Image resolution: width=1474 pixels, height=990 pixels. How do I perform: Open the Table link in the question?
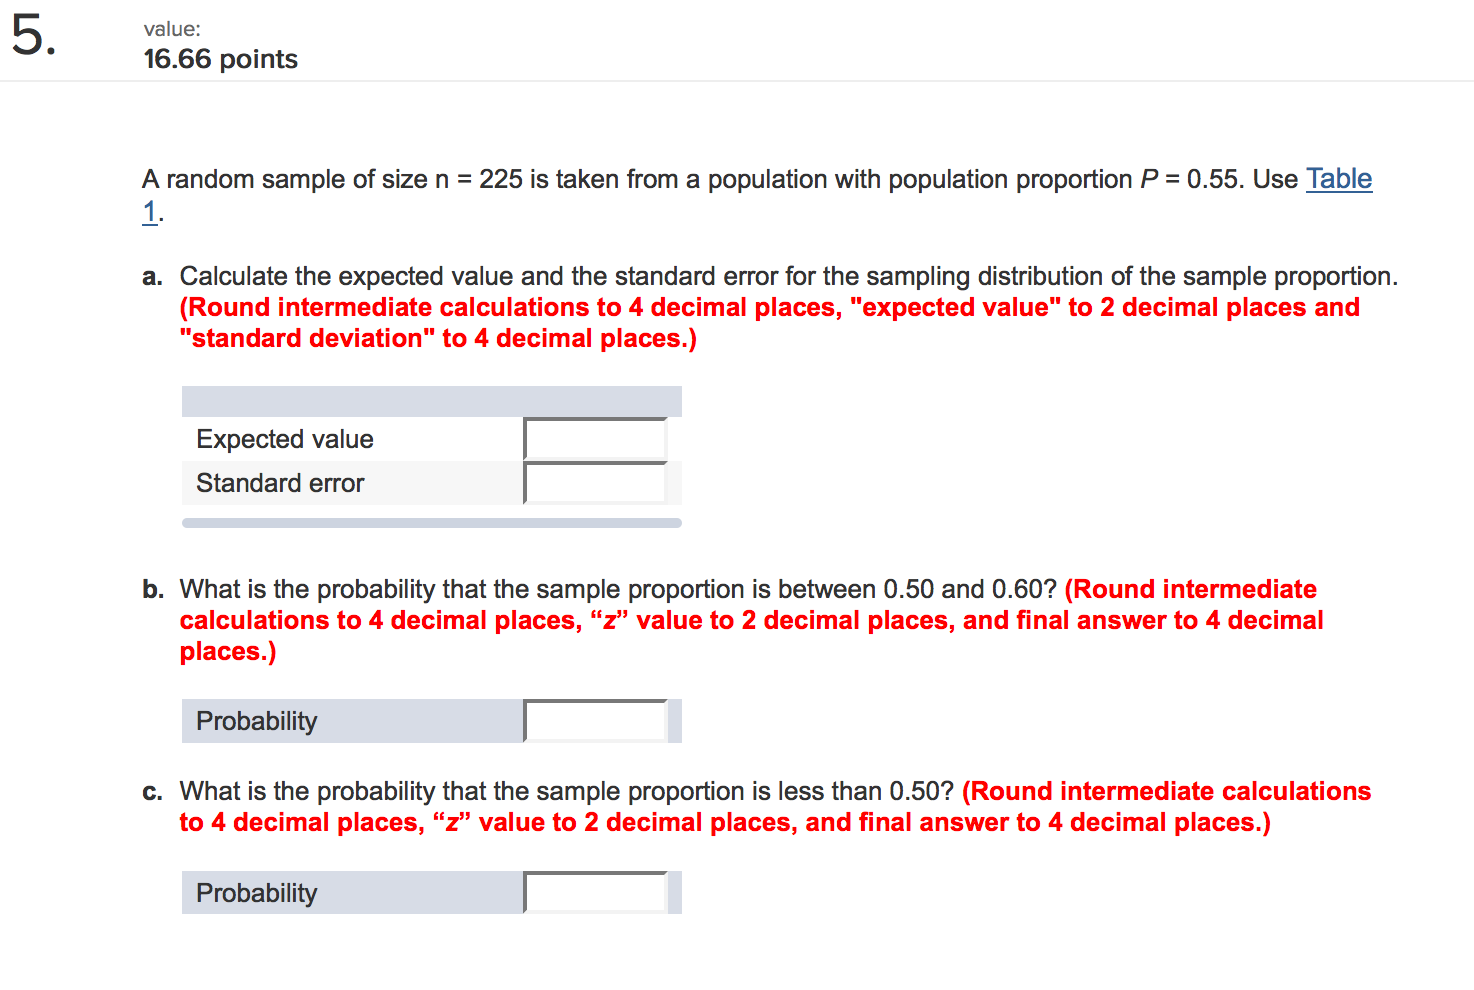1339,179
